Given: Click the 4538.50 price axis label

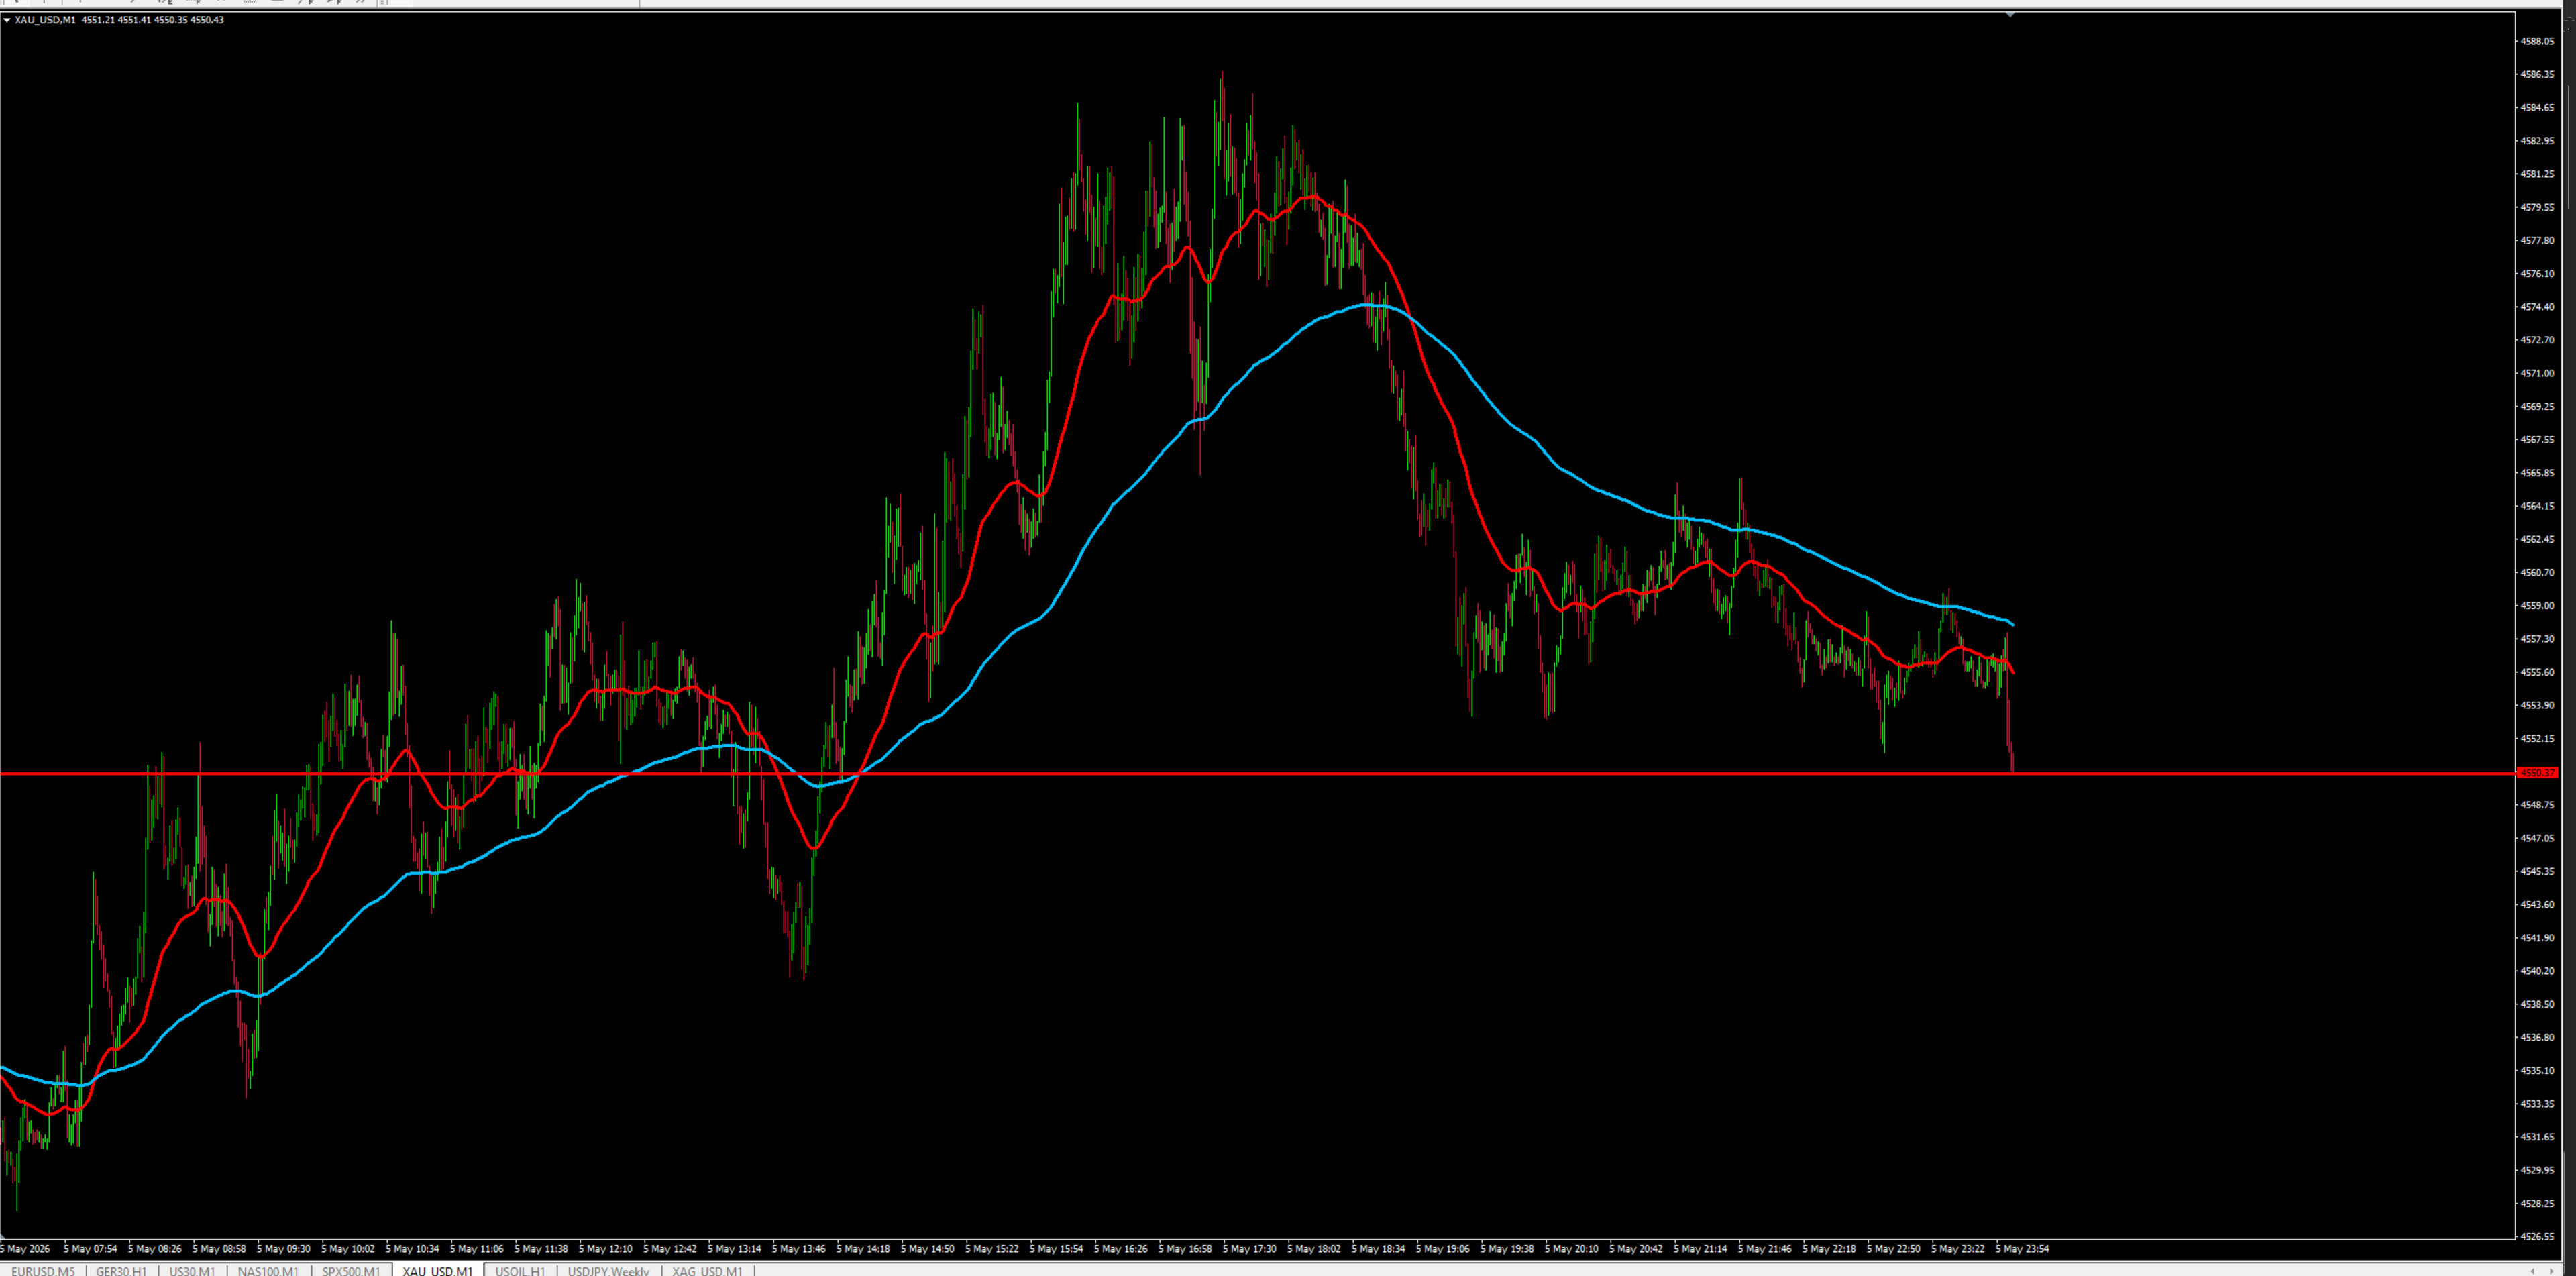Looking at the screenshot, I should pyautogui.click(x=2537, y=1004).
